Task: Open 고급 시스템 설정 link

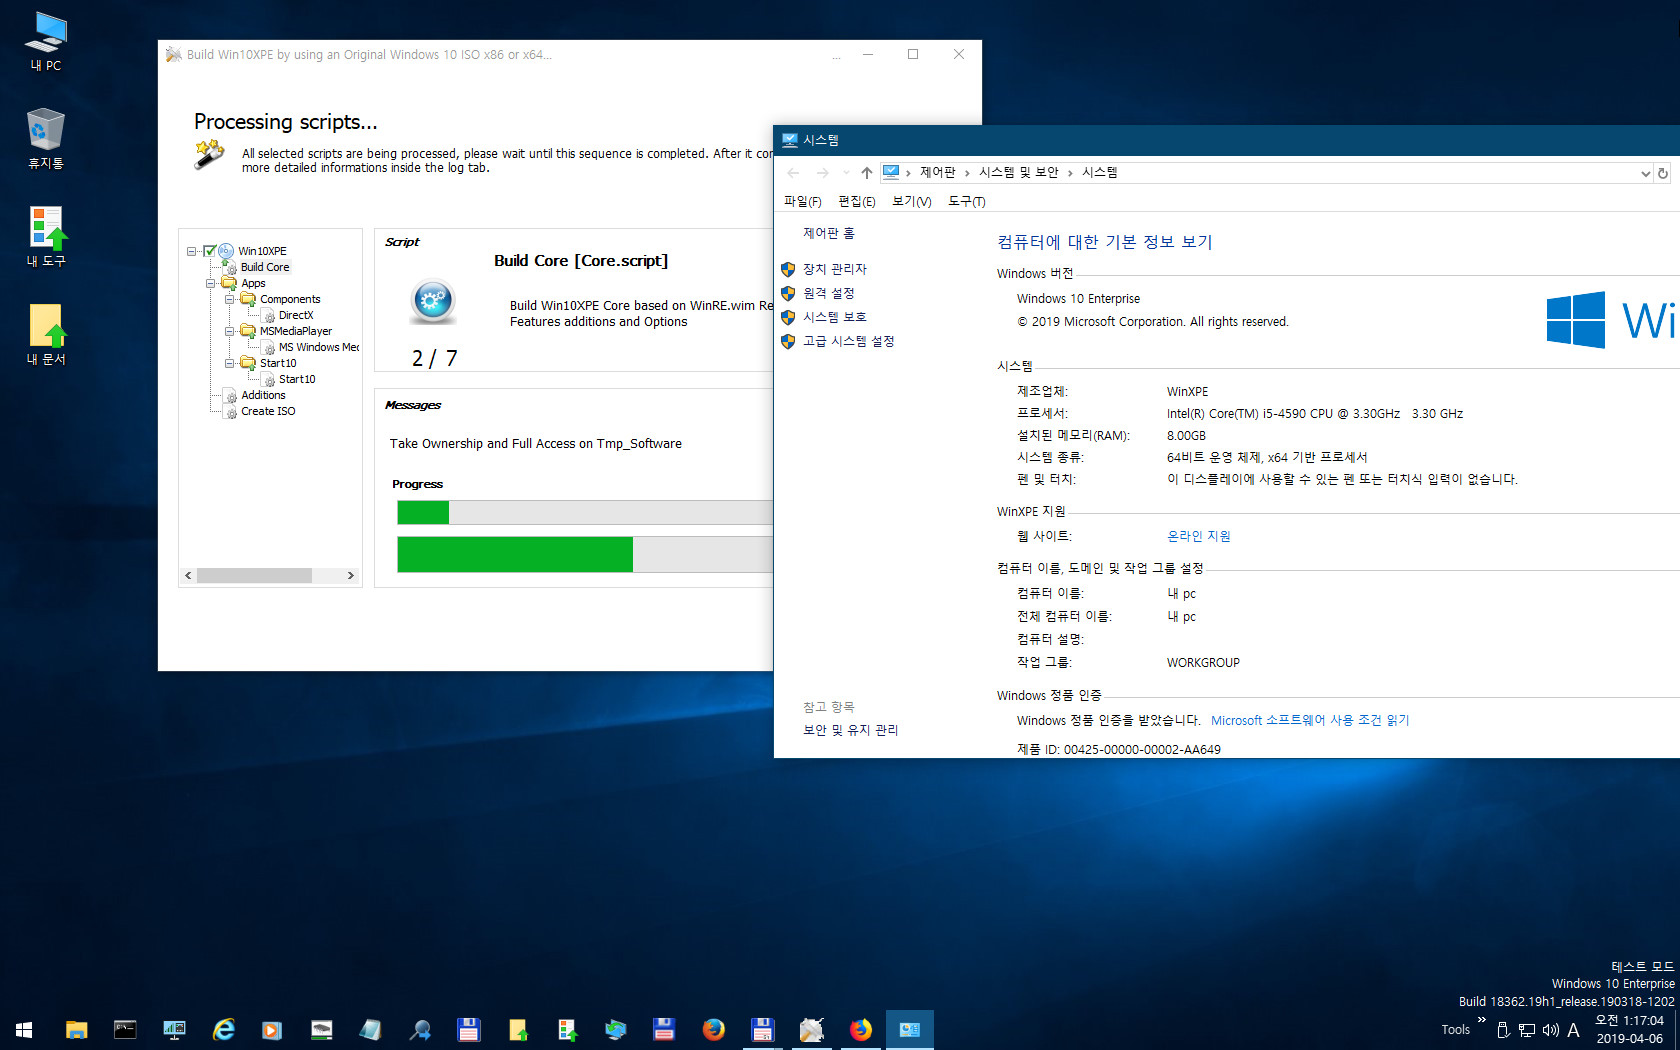Action: 848,341
